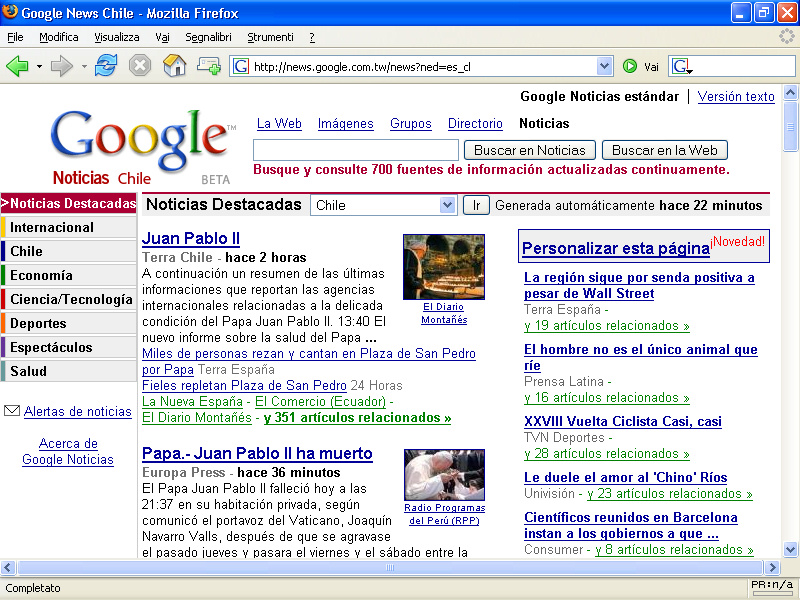The image size is (800, 600).
Task: Select the Ciencia/Tecnología sidebar section
Action: pyautogui.click(x=68, y=299)
